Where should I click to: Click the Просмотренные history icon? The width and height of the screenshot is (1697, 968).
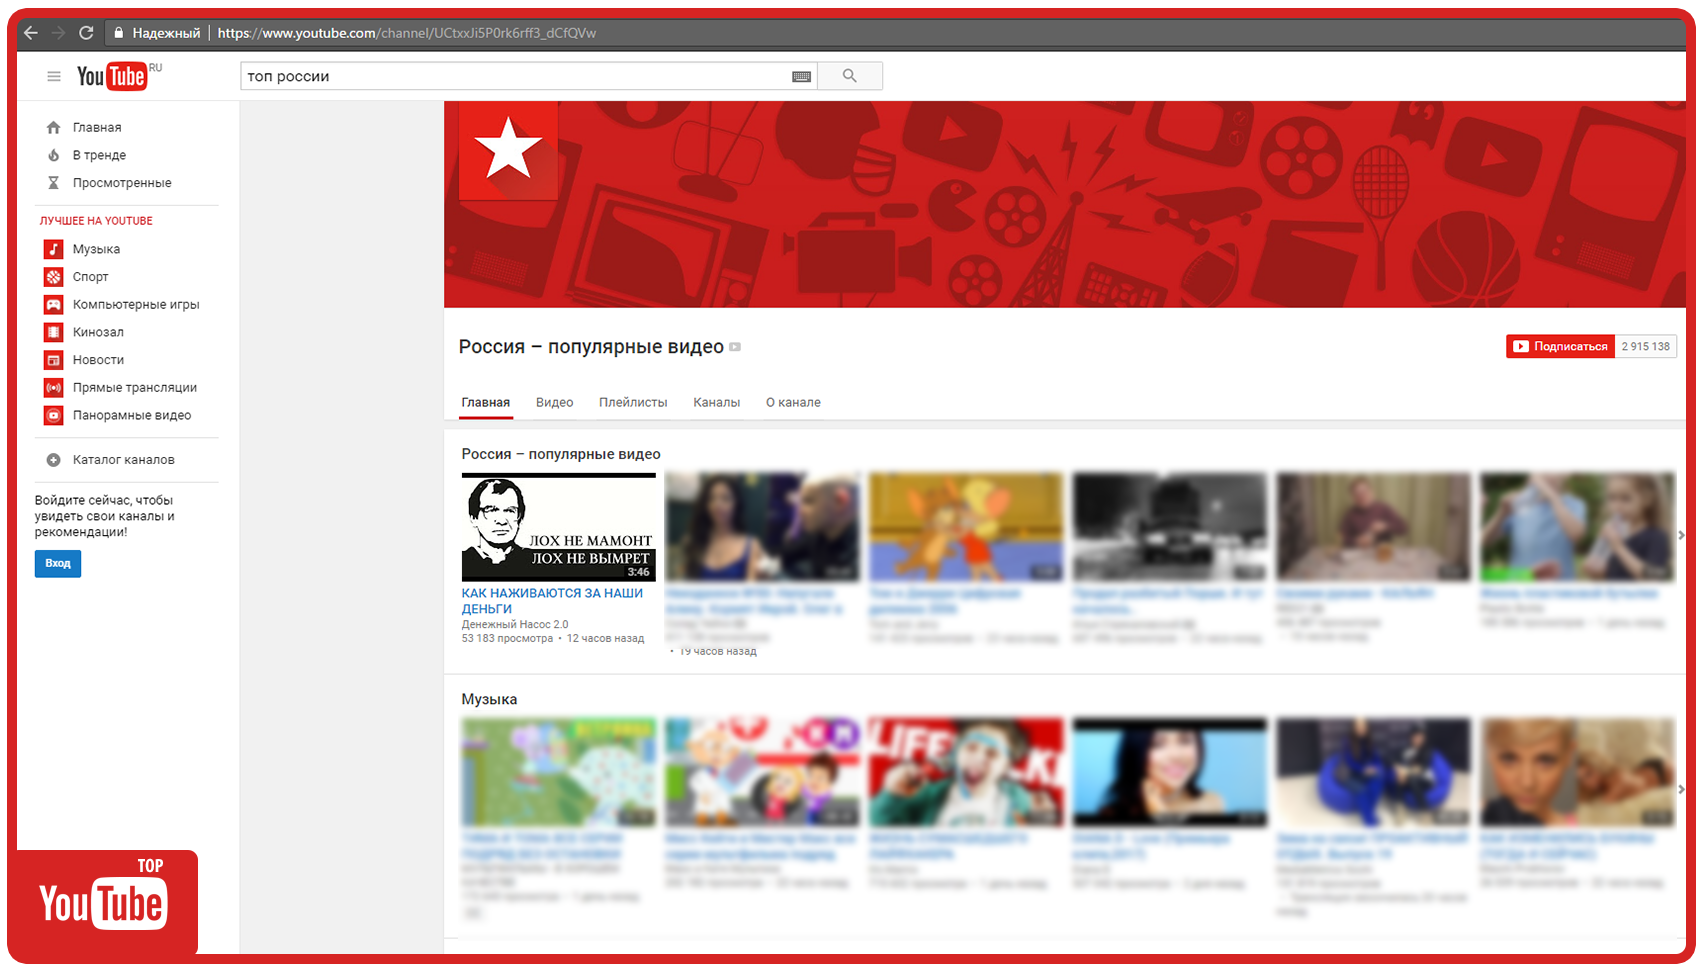[x=53, y=182]
